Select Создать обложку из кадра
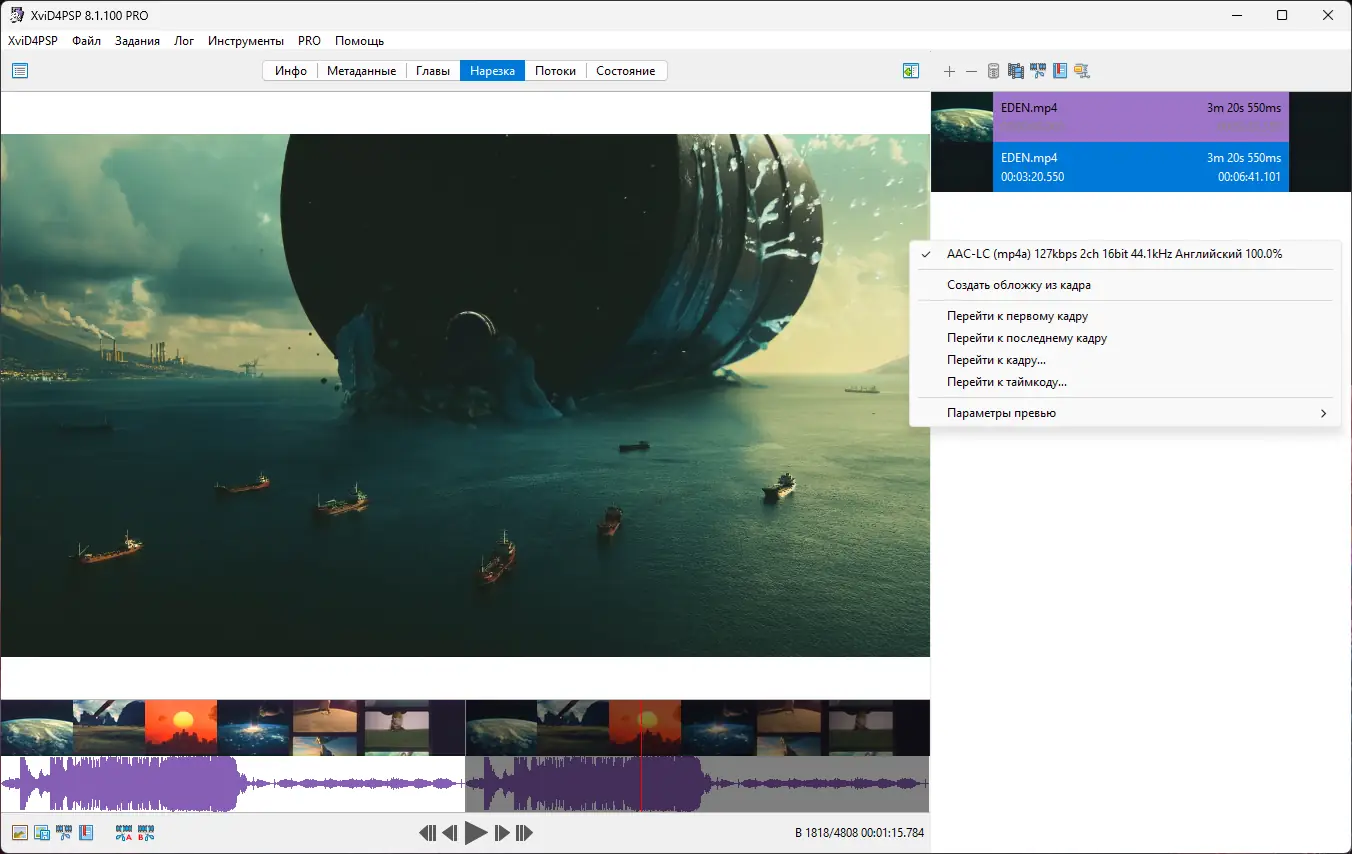 coord(1018,285)
